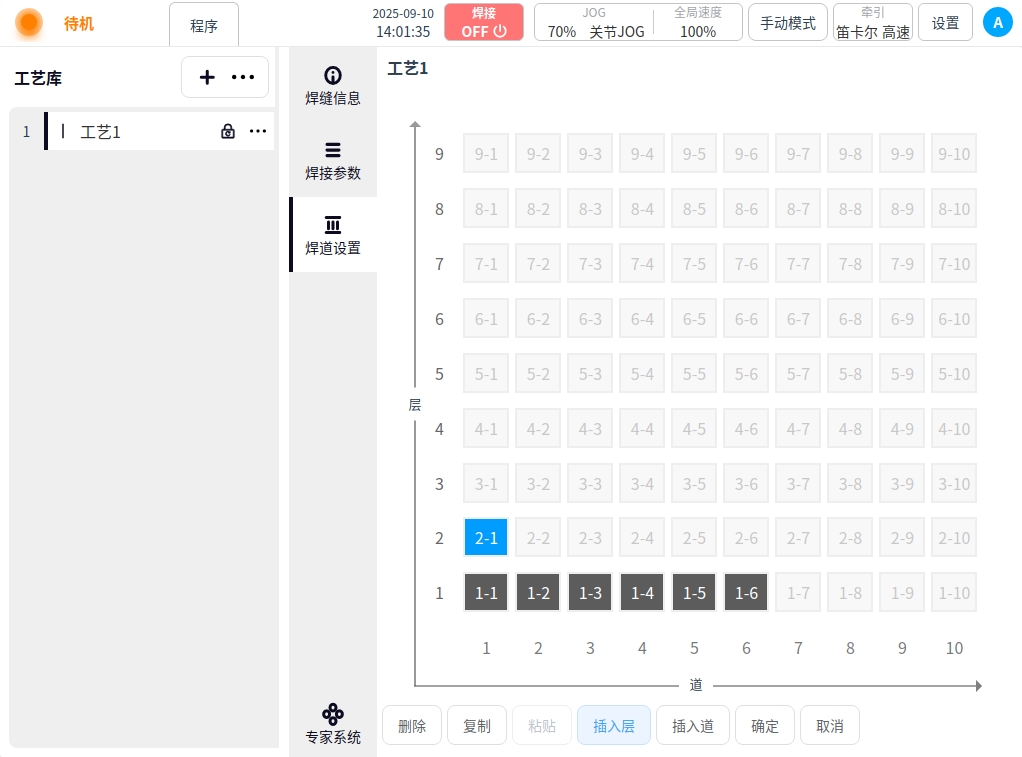Click the plus icon in 工艺库
This screenshot has width=1022, height=757.
207,77
